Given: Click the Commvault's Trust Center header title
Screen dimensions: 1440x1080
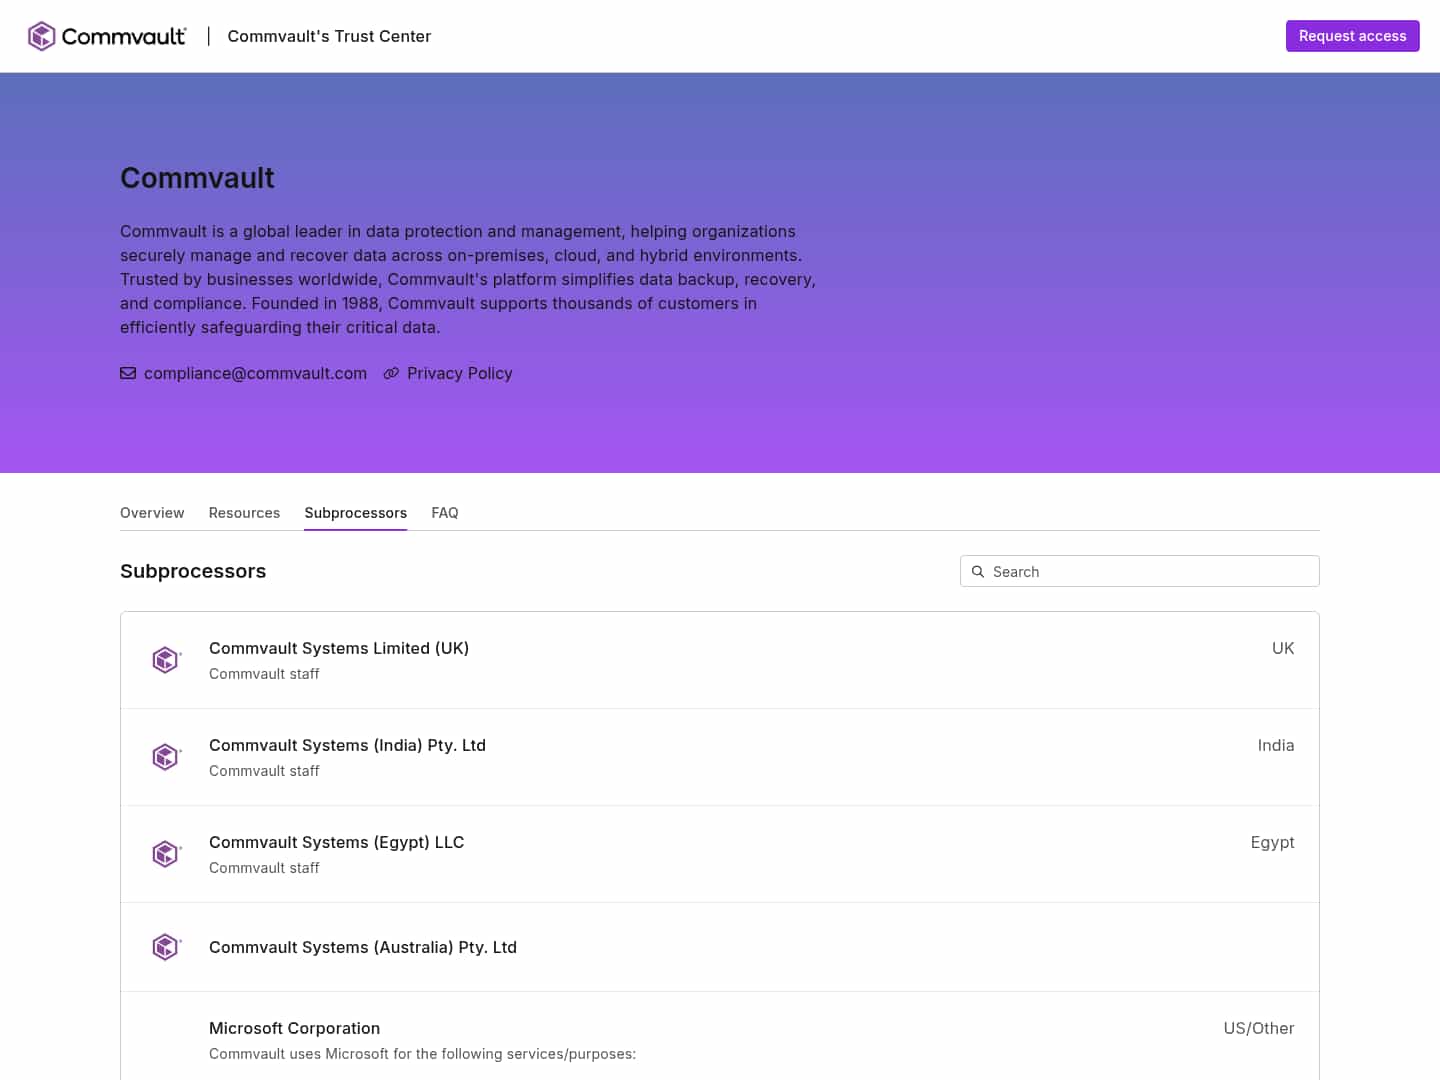Looking at the screenshot, I should pyautogui.click(x=329, y=36).
